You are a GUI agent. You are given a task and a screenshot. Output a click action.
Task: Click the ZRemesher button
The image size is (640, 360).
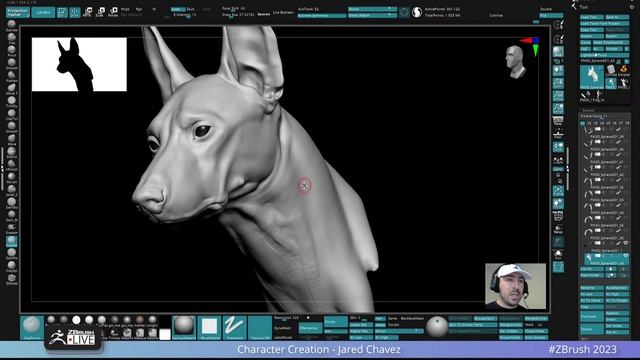(310, 327)
